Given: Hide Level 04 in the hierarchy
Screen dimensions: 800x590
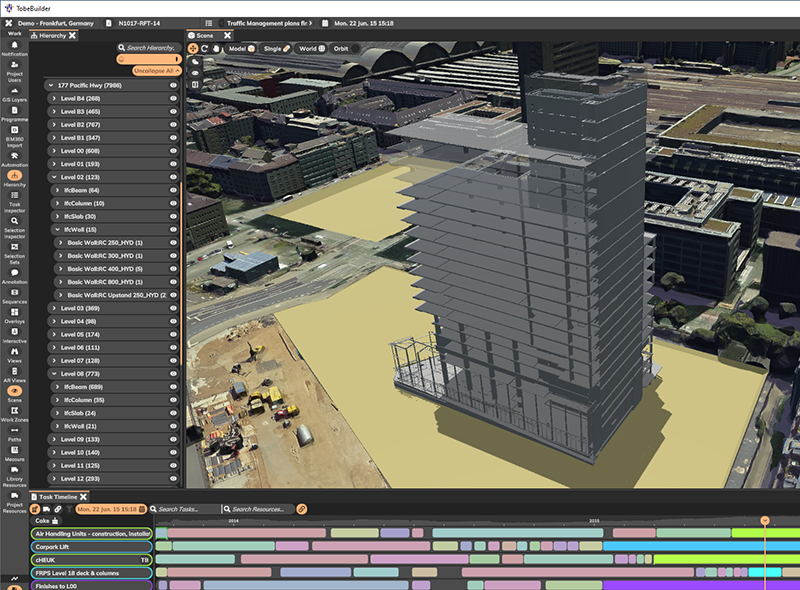Looking at the screenshot, I should pos(171,322).
